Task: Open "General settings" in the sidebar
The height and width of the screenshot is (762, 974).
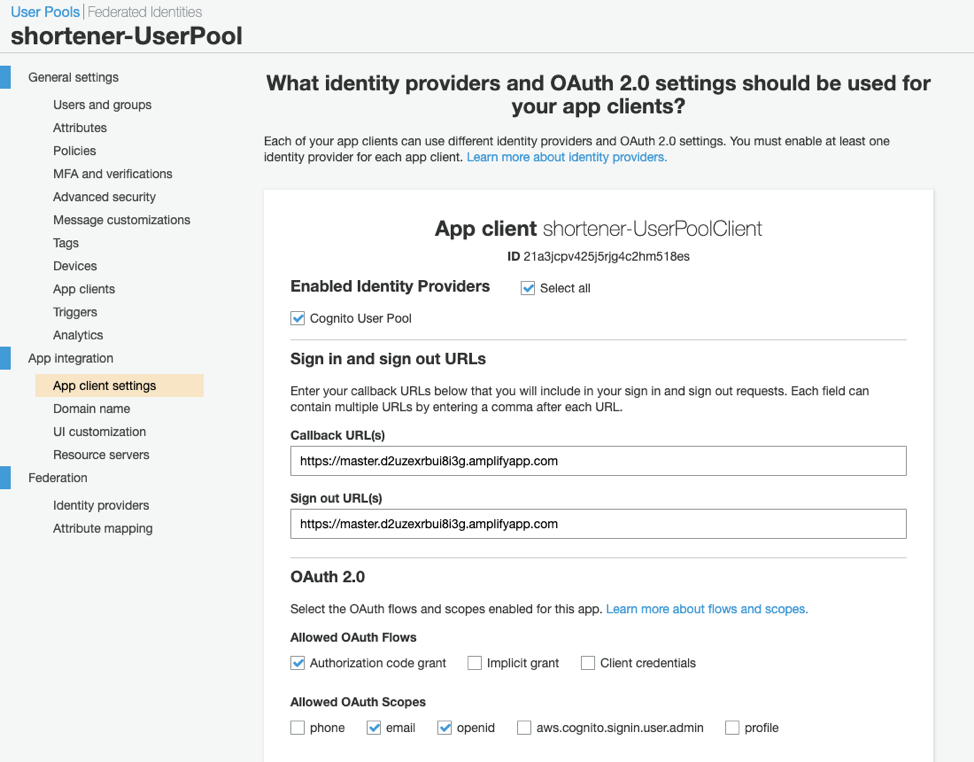Action: (73, 77)
